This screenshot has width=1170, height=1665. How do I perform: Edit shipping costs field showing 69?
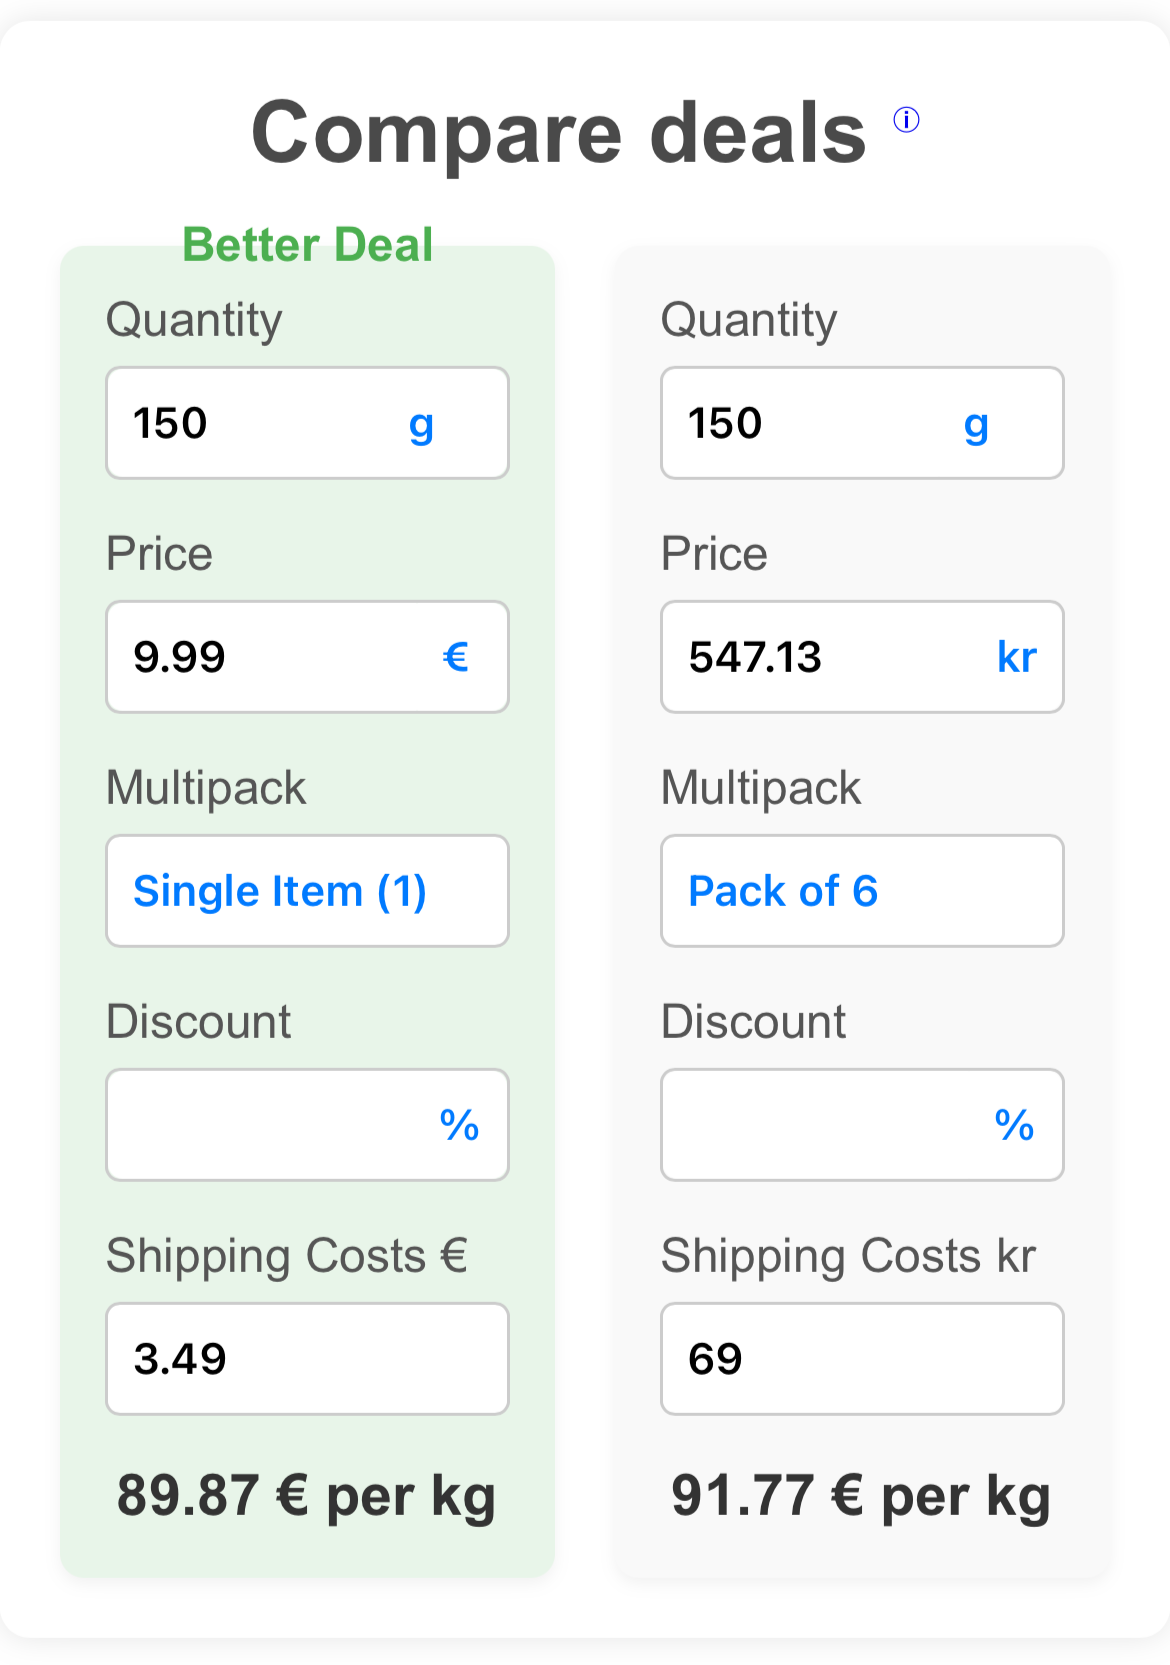point(863,1359)
